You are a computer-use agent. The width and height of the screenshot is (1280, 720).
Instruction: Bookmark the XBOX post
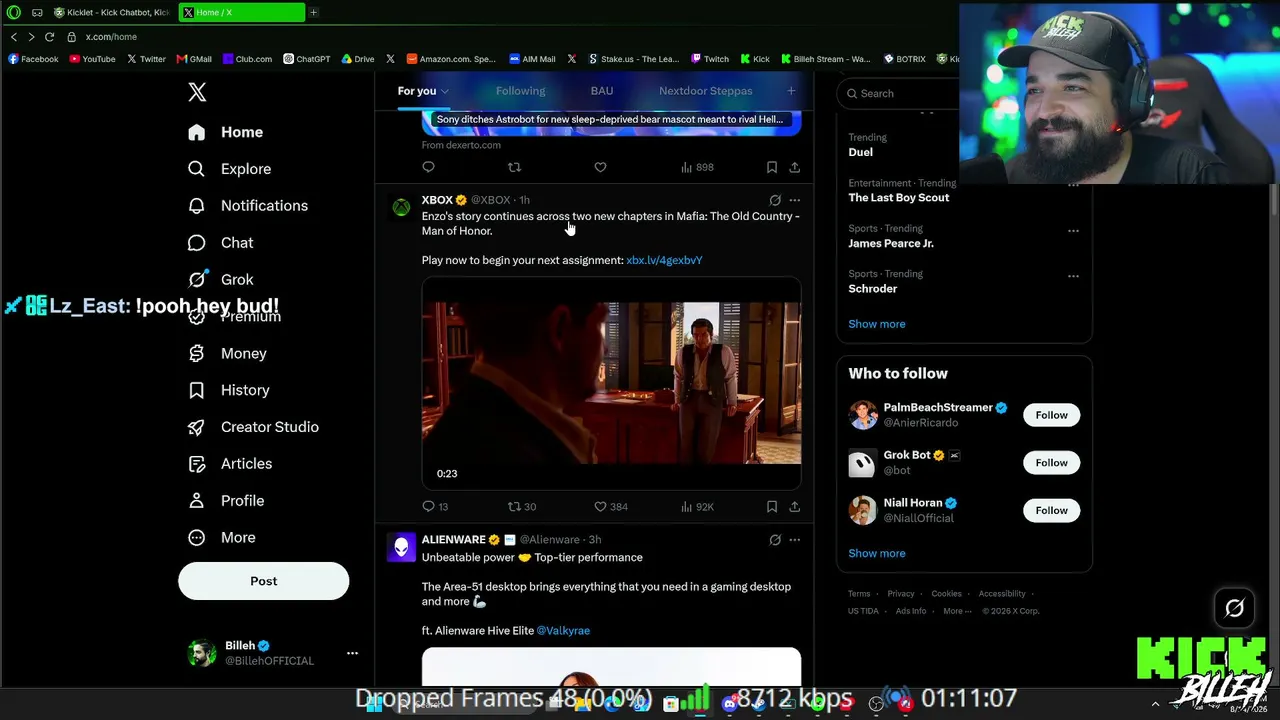click(772, 507)
